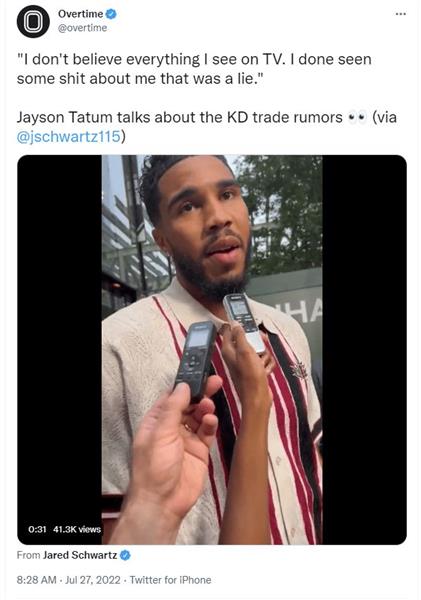Screen dimensions: 421x600
Task: Click the "Jayson Tatum talks about" sentence
Action: 179,117
